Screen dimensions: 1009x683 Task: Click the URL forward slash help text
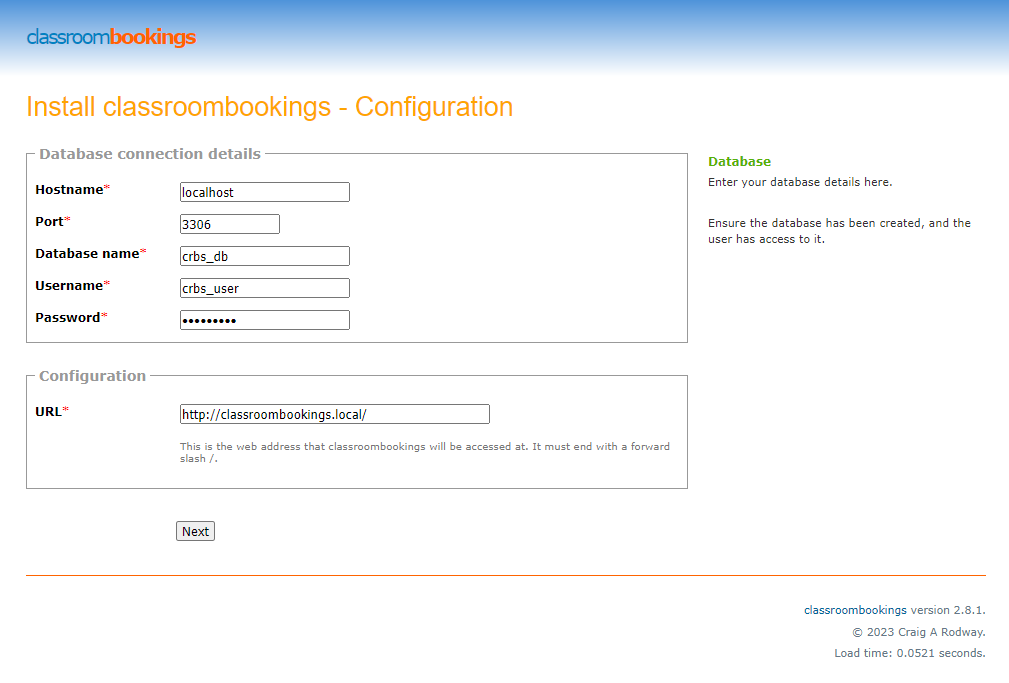pyautogui.click(x=424, y=452)
